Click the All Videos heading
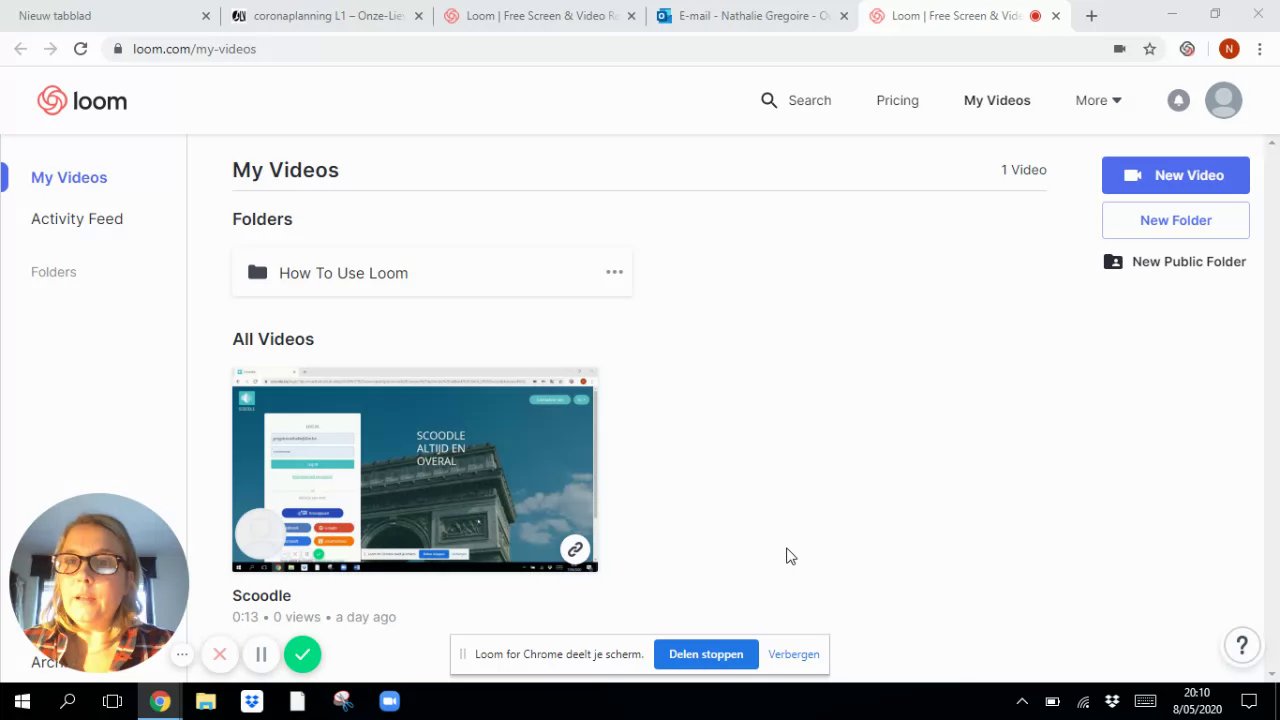The height and width of the screenshot is (720, 1280). pos(273,339)
